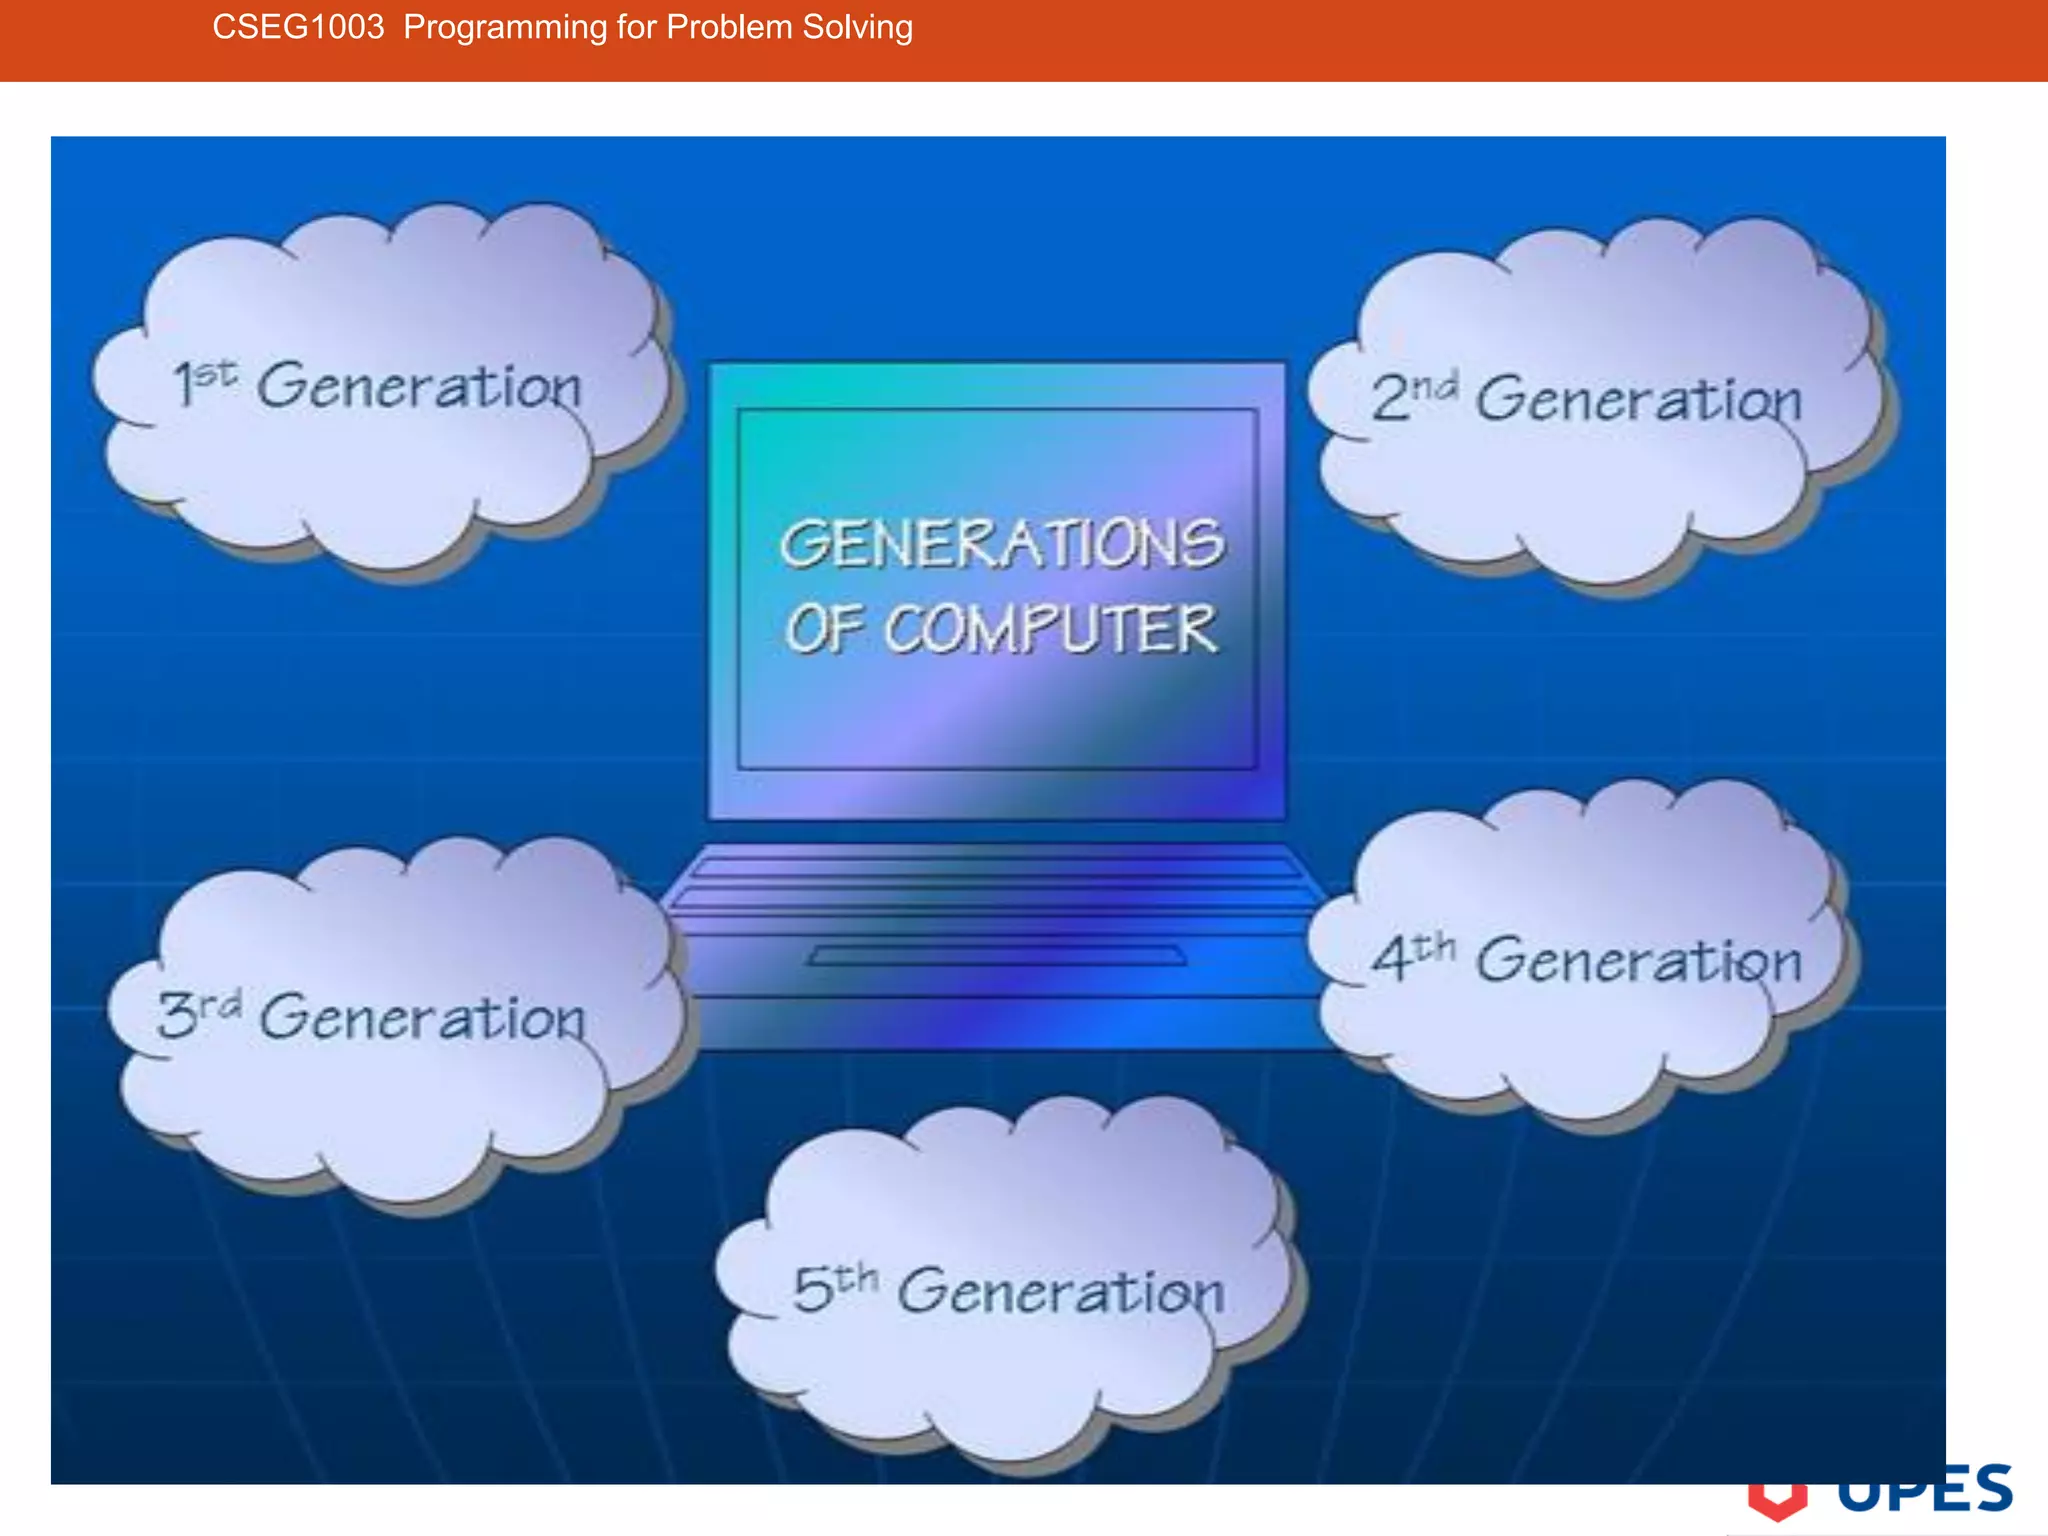Click the 'th' superscript in 5th cloud

[x=857, y=1278]
